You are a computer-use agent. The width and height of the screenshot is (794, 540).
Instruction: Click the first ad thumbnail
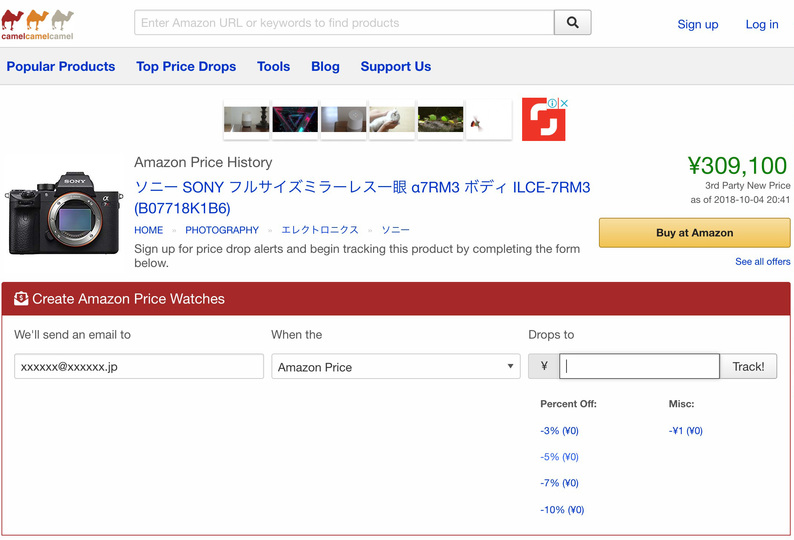tap(247, 119)
